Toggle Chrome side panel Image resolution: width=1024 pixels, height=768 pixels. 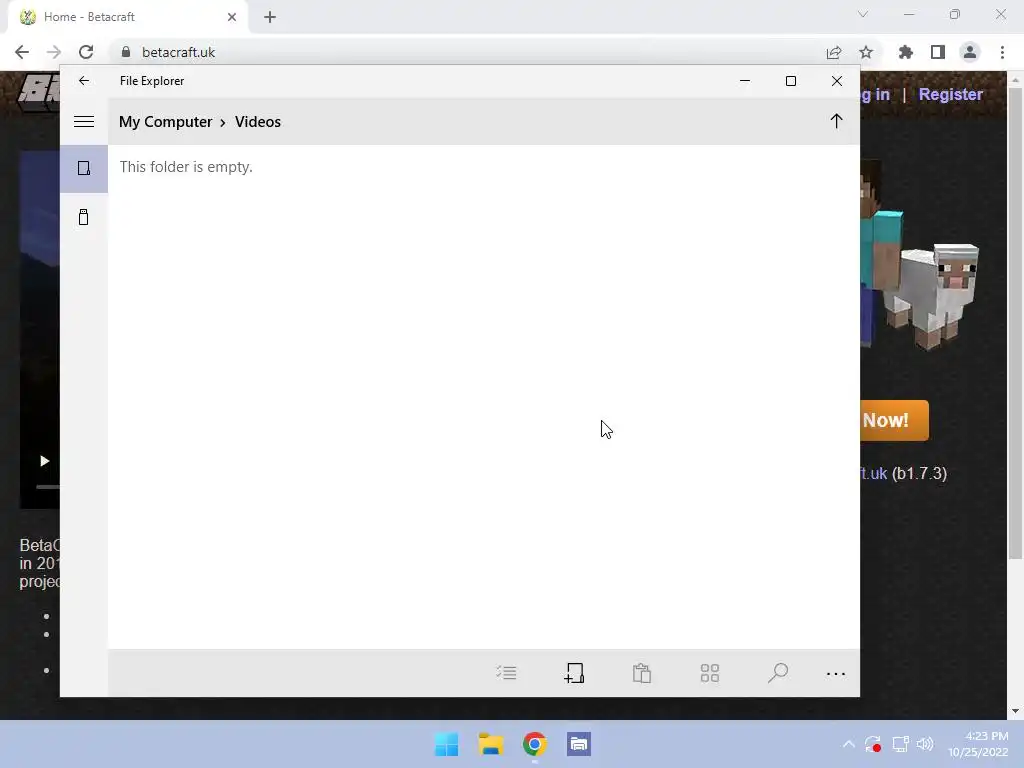pyautogui.click(x=938, y=52)
